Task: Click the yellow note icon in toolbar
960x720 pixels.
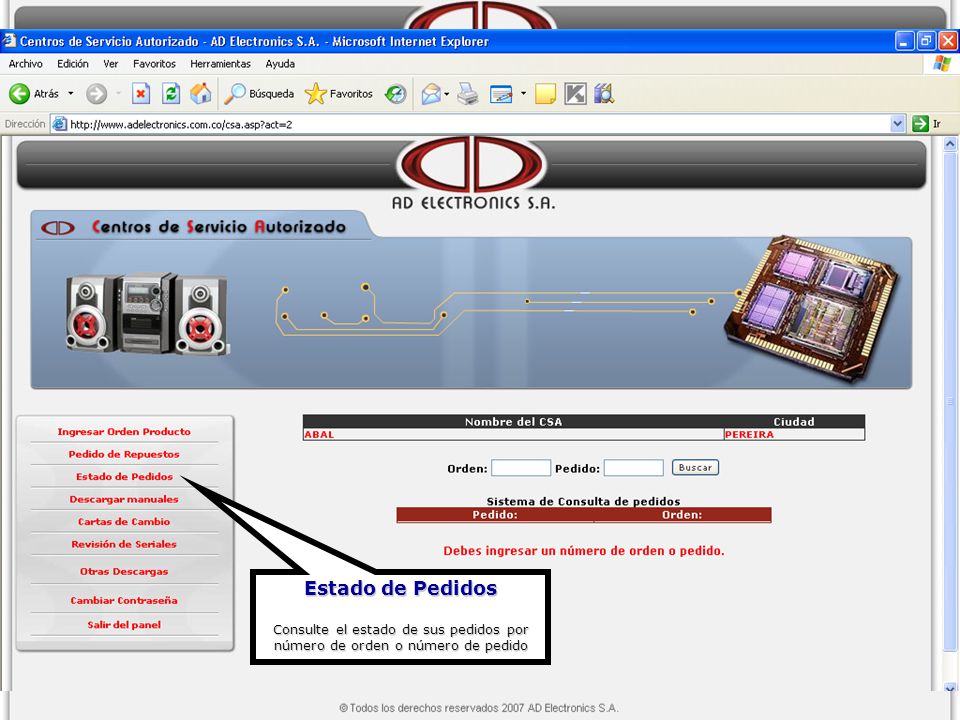Action: [545, 94]
